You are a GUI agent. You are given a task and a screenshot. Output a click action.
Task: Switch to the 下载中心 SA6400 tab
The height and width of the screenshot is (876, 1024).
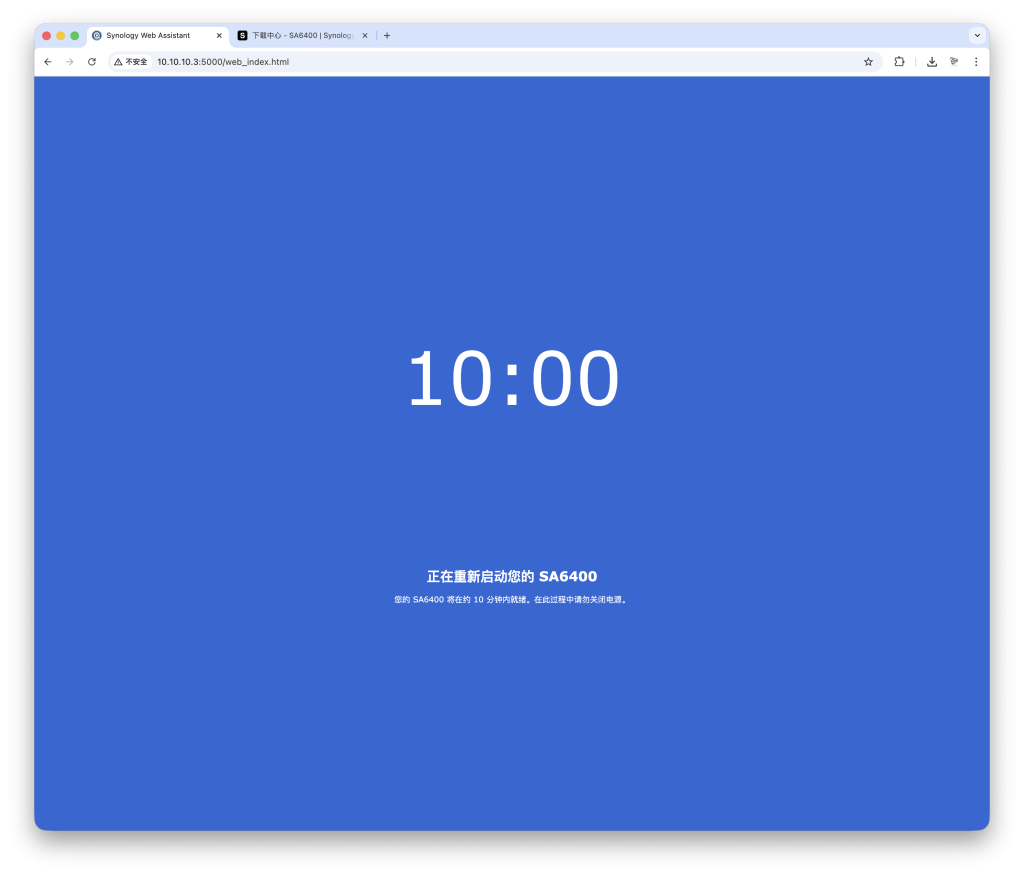(x=303, y=36)
